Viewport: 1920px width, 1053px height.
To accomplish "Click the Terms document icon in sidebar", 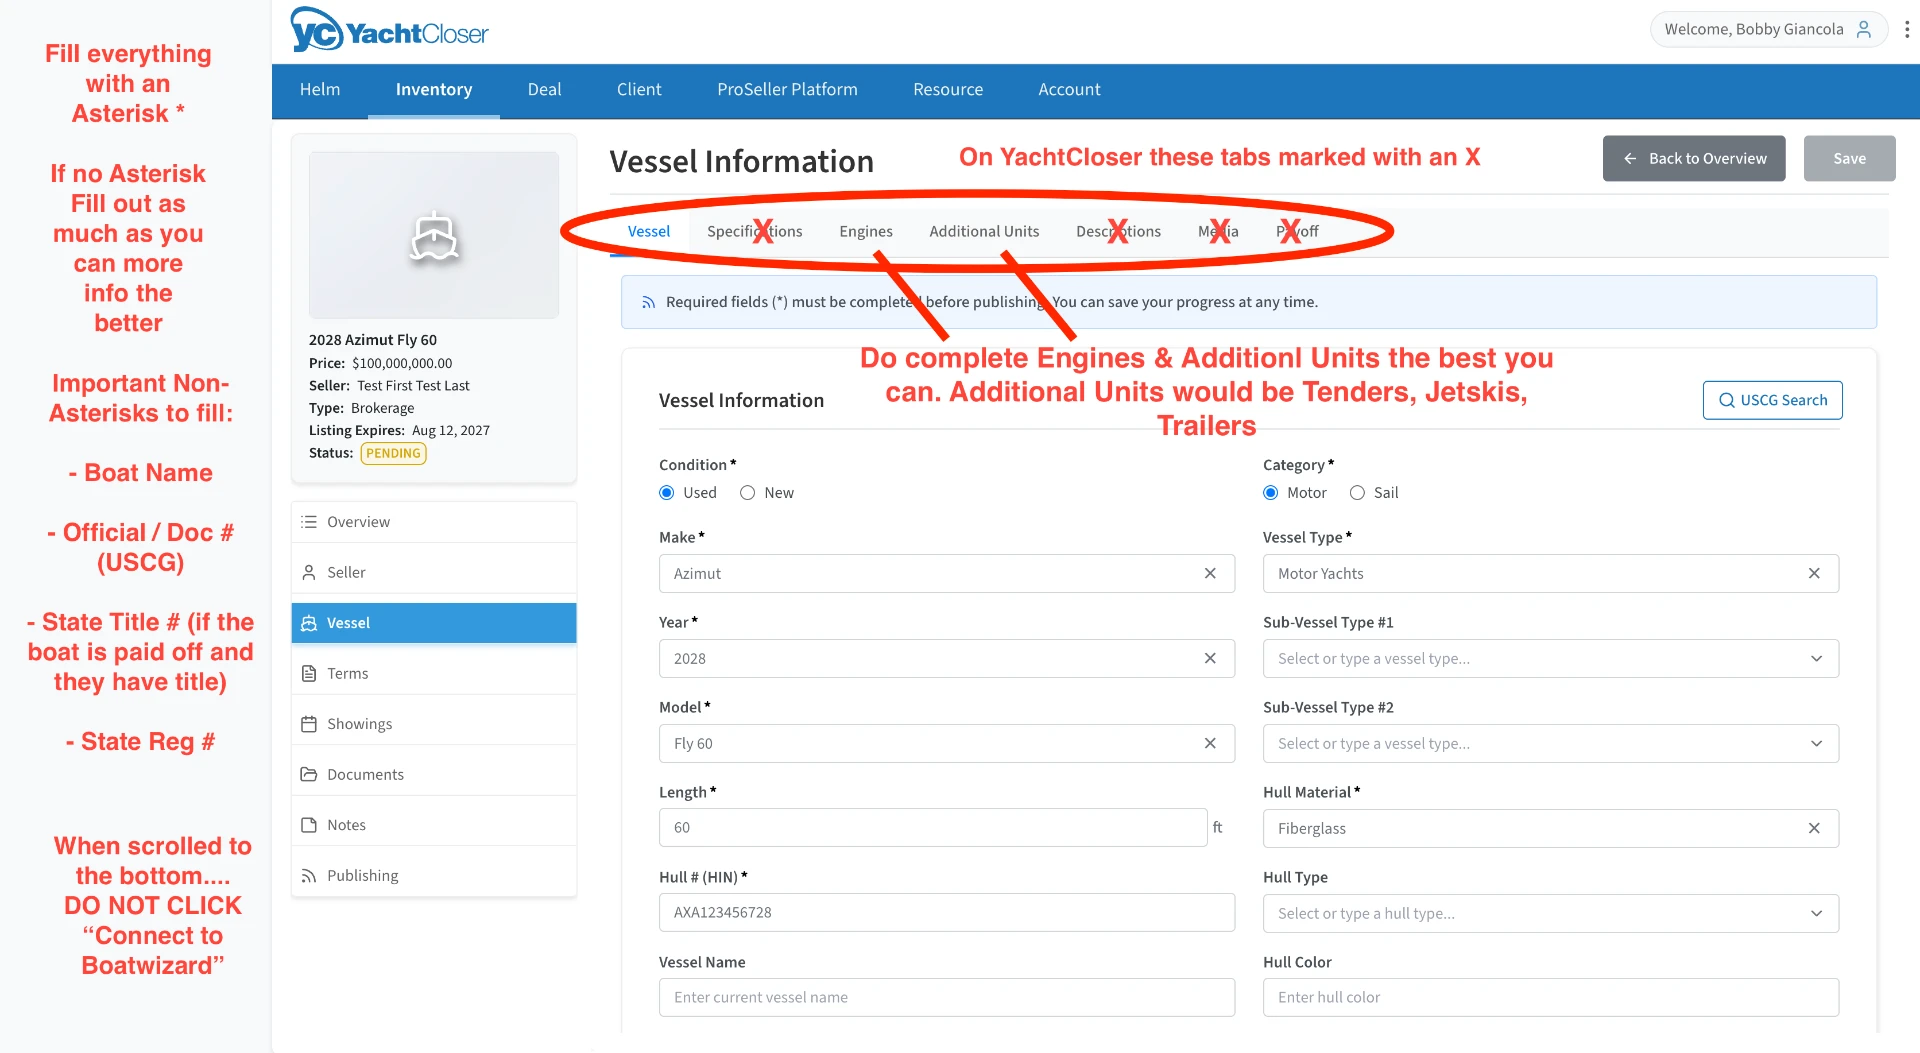I will pyautogui.click(x=309, y=673).
